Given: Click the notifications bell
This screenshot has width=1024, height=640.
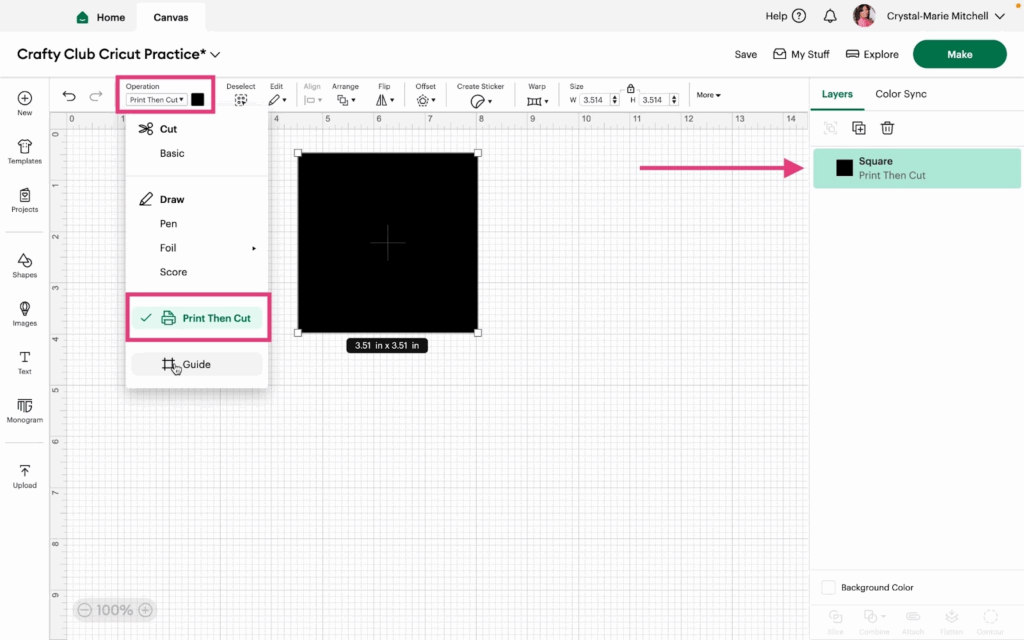Looking at the screenshot, I should coord(830,16).
